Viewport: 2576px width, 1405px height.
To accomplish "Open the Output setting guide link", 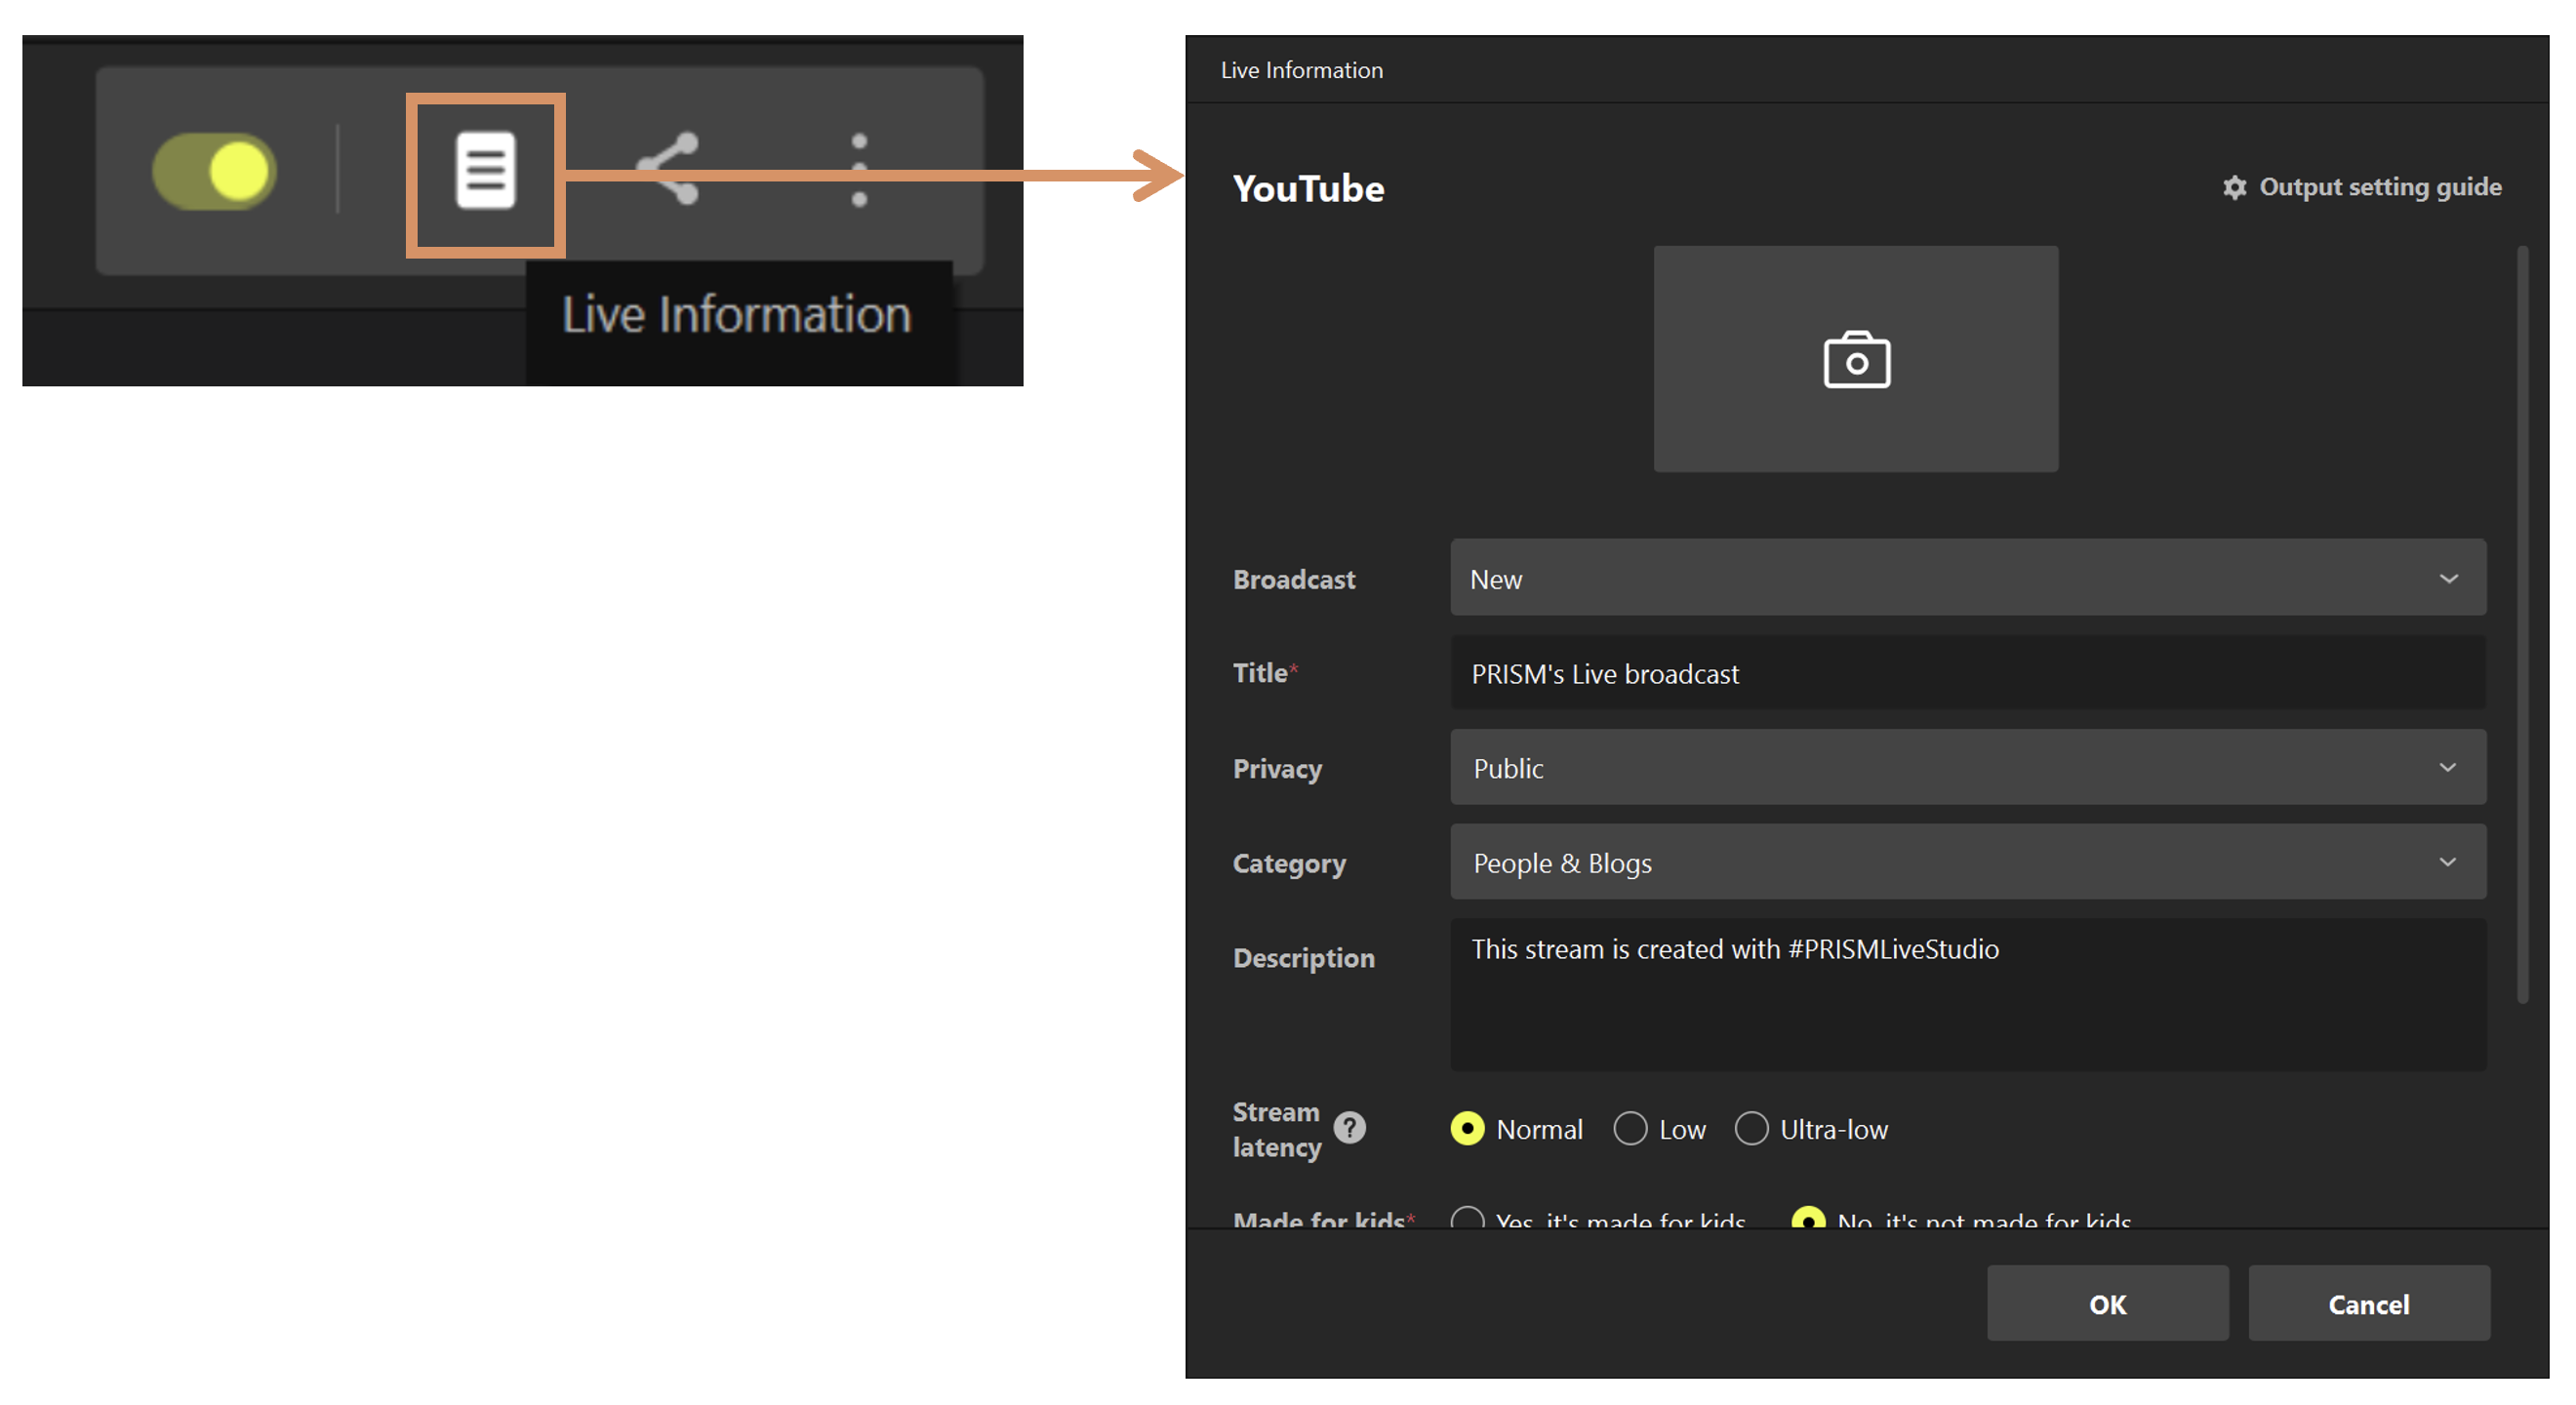I will pos(2379,187).
